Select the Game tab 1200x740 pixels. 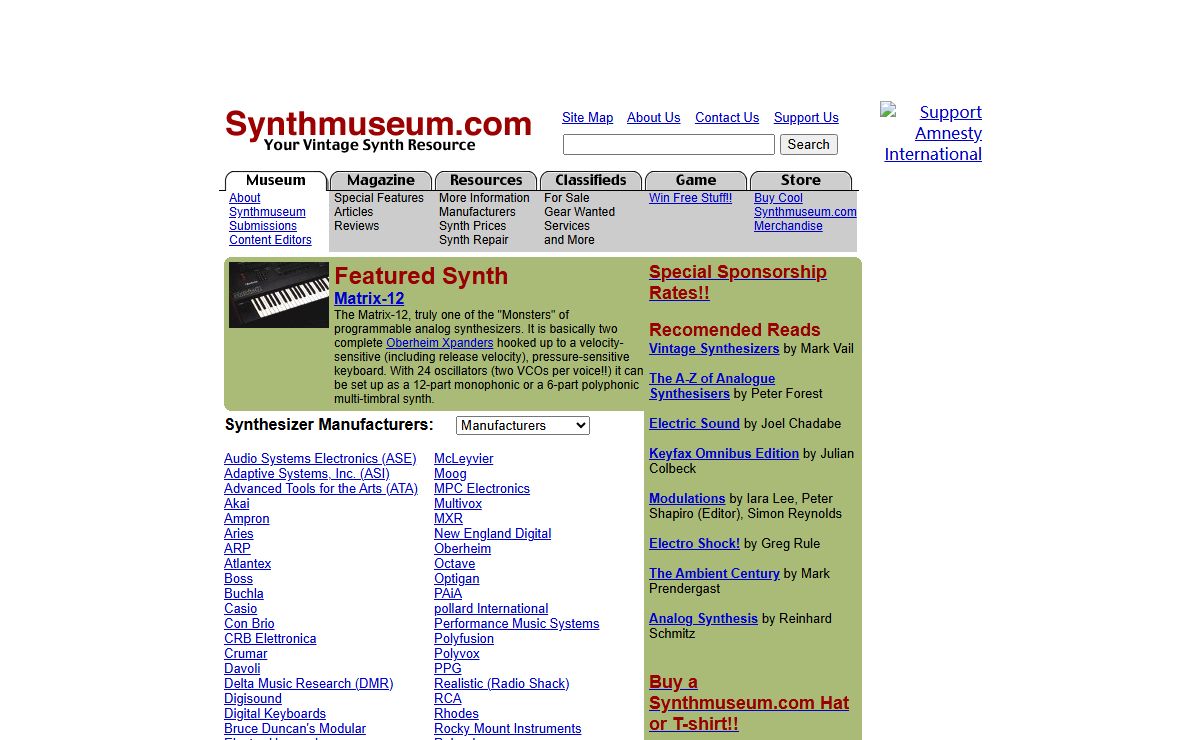point(696,181)
